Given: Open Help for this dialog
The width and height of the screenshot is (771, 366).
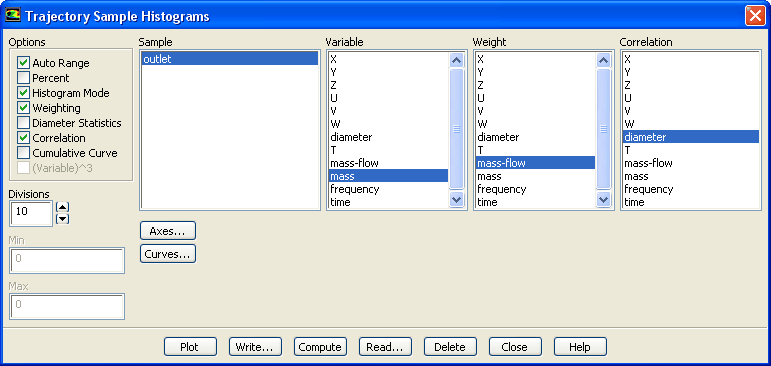Looking at the screenshot, I should pos(580,347).
